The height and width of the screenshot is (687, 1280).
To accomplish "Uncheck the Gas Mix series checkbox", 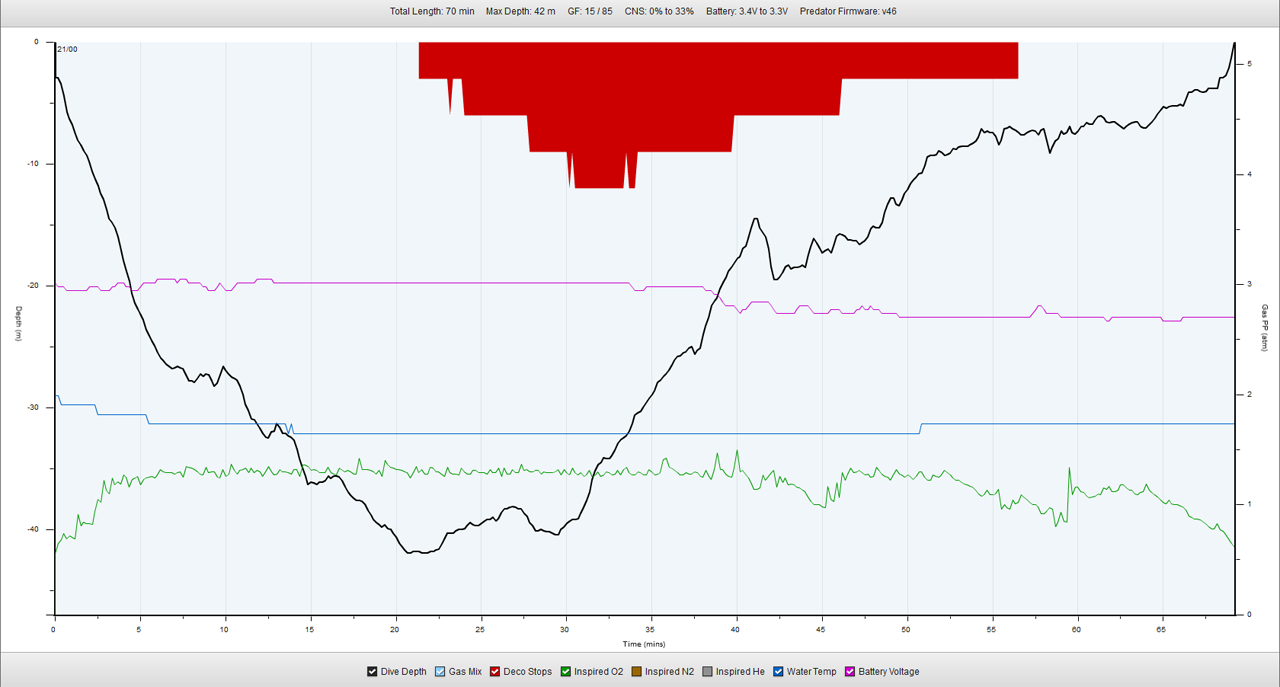I will pyautogui.click(x=440, y=672).
